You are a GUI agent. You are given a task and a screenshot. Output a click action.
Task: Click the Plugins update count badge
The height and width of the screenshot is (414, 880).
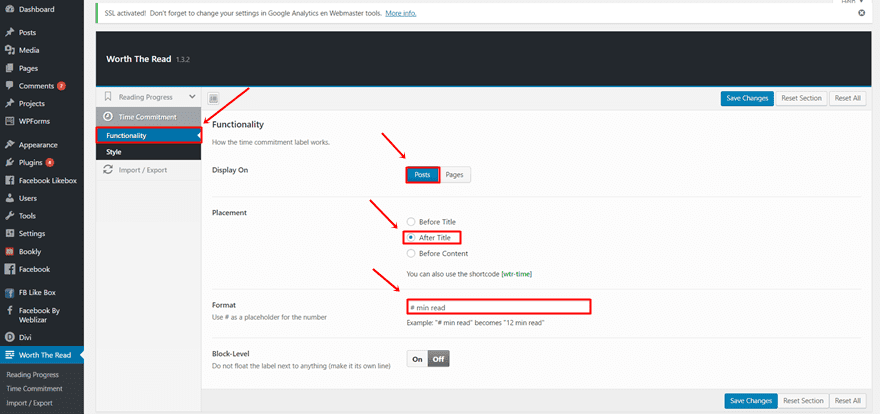pos(50,163)
